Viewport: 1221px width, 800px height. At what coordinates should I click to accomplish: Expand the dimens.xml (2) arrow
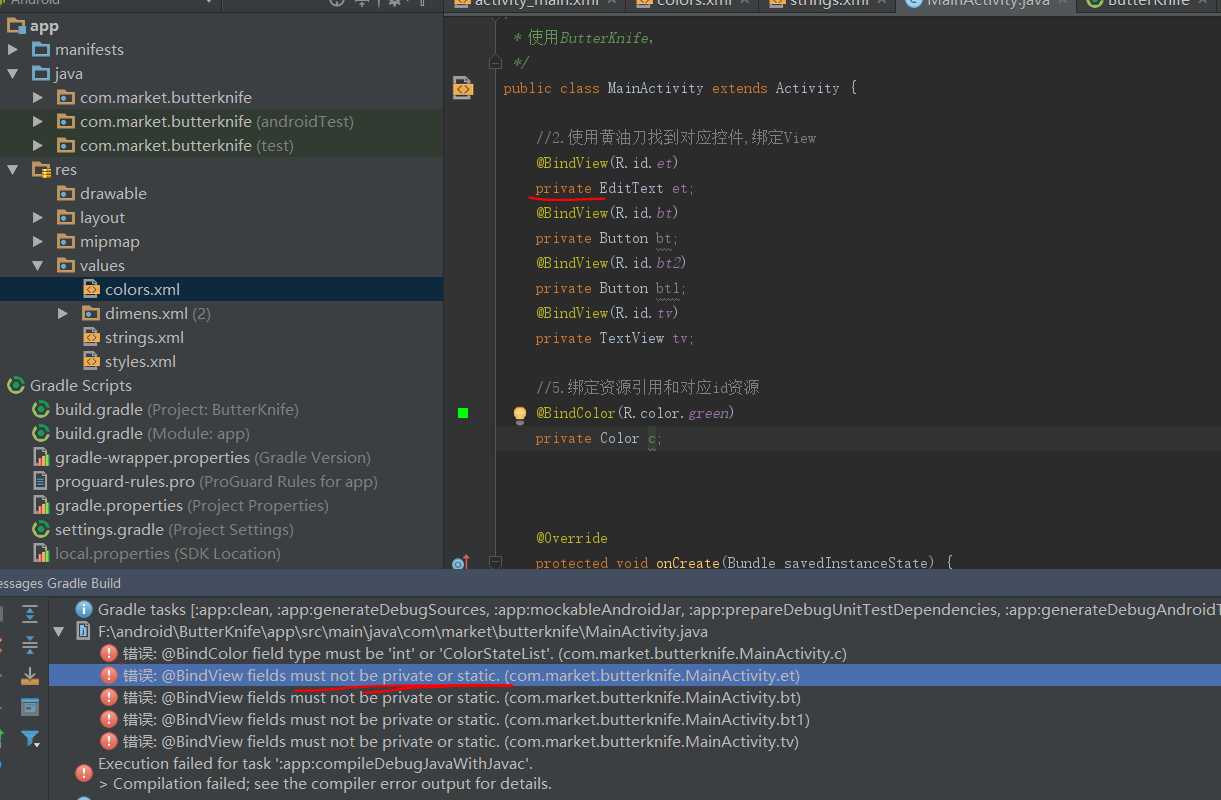tap(62, 313)
